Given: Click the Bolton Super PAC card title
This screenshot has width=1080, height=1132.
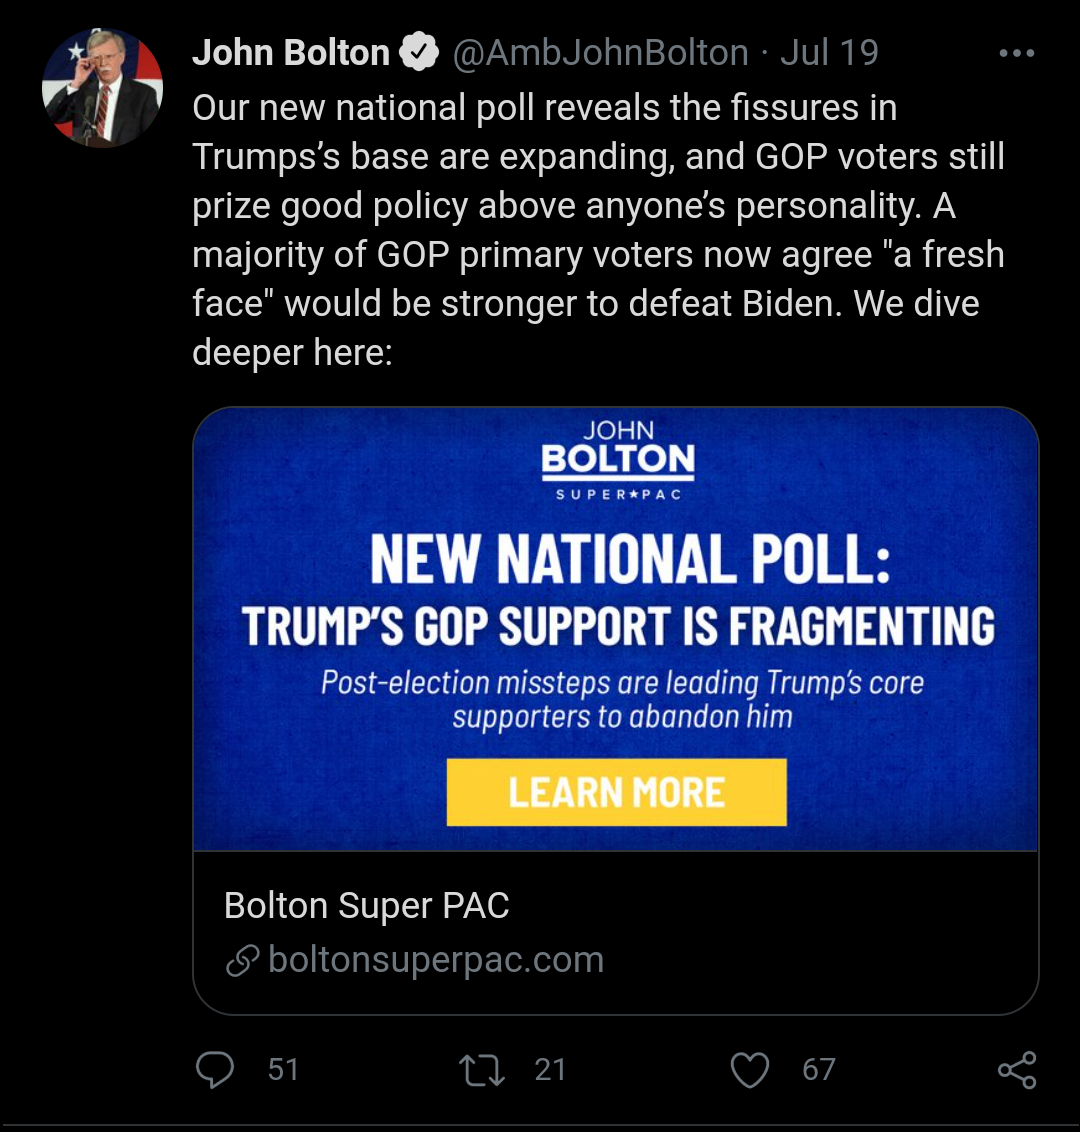Looking at the screenshot, I should pyautogui.click(x=367, y=906).
